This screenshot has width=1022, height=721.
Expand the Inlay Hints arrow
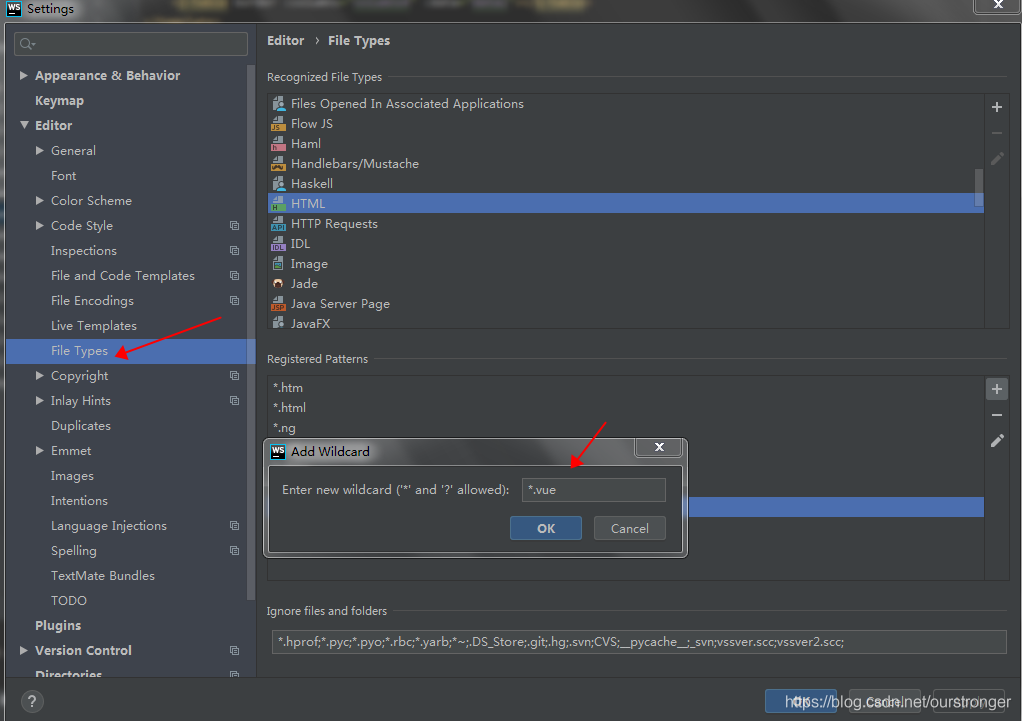click(x=40, y=400)
